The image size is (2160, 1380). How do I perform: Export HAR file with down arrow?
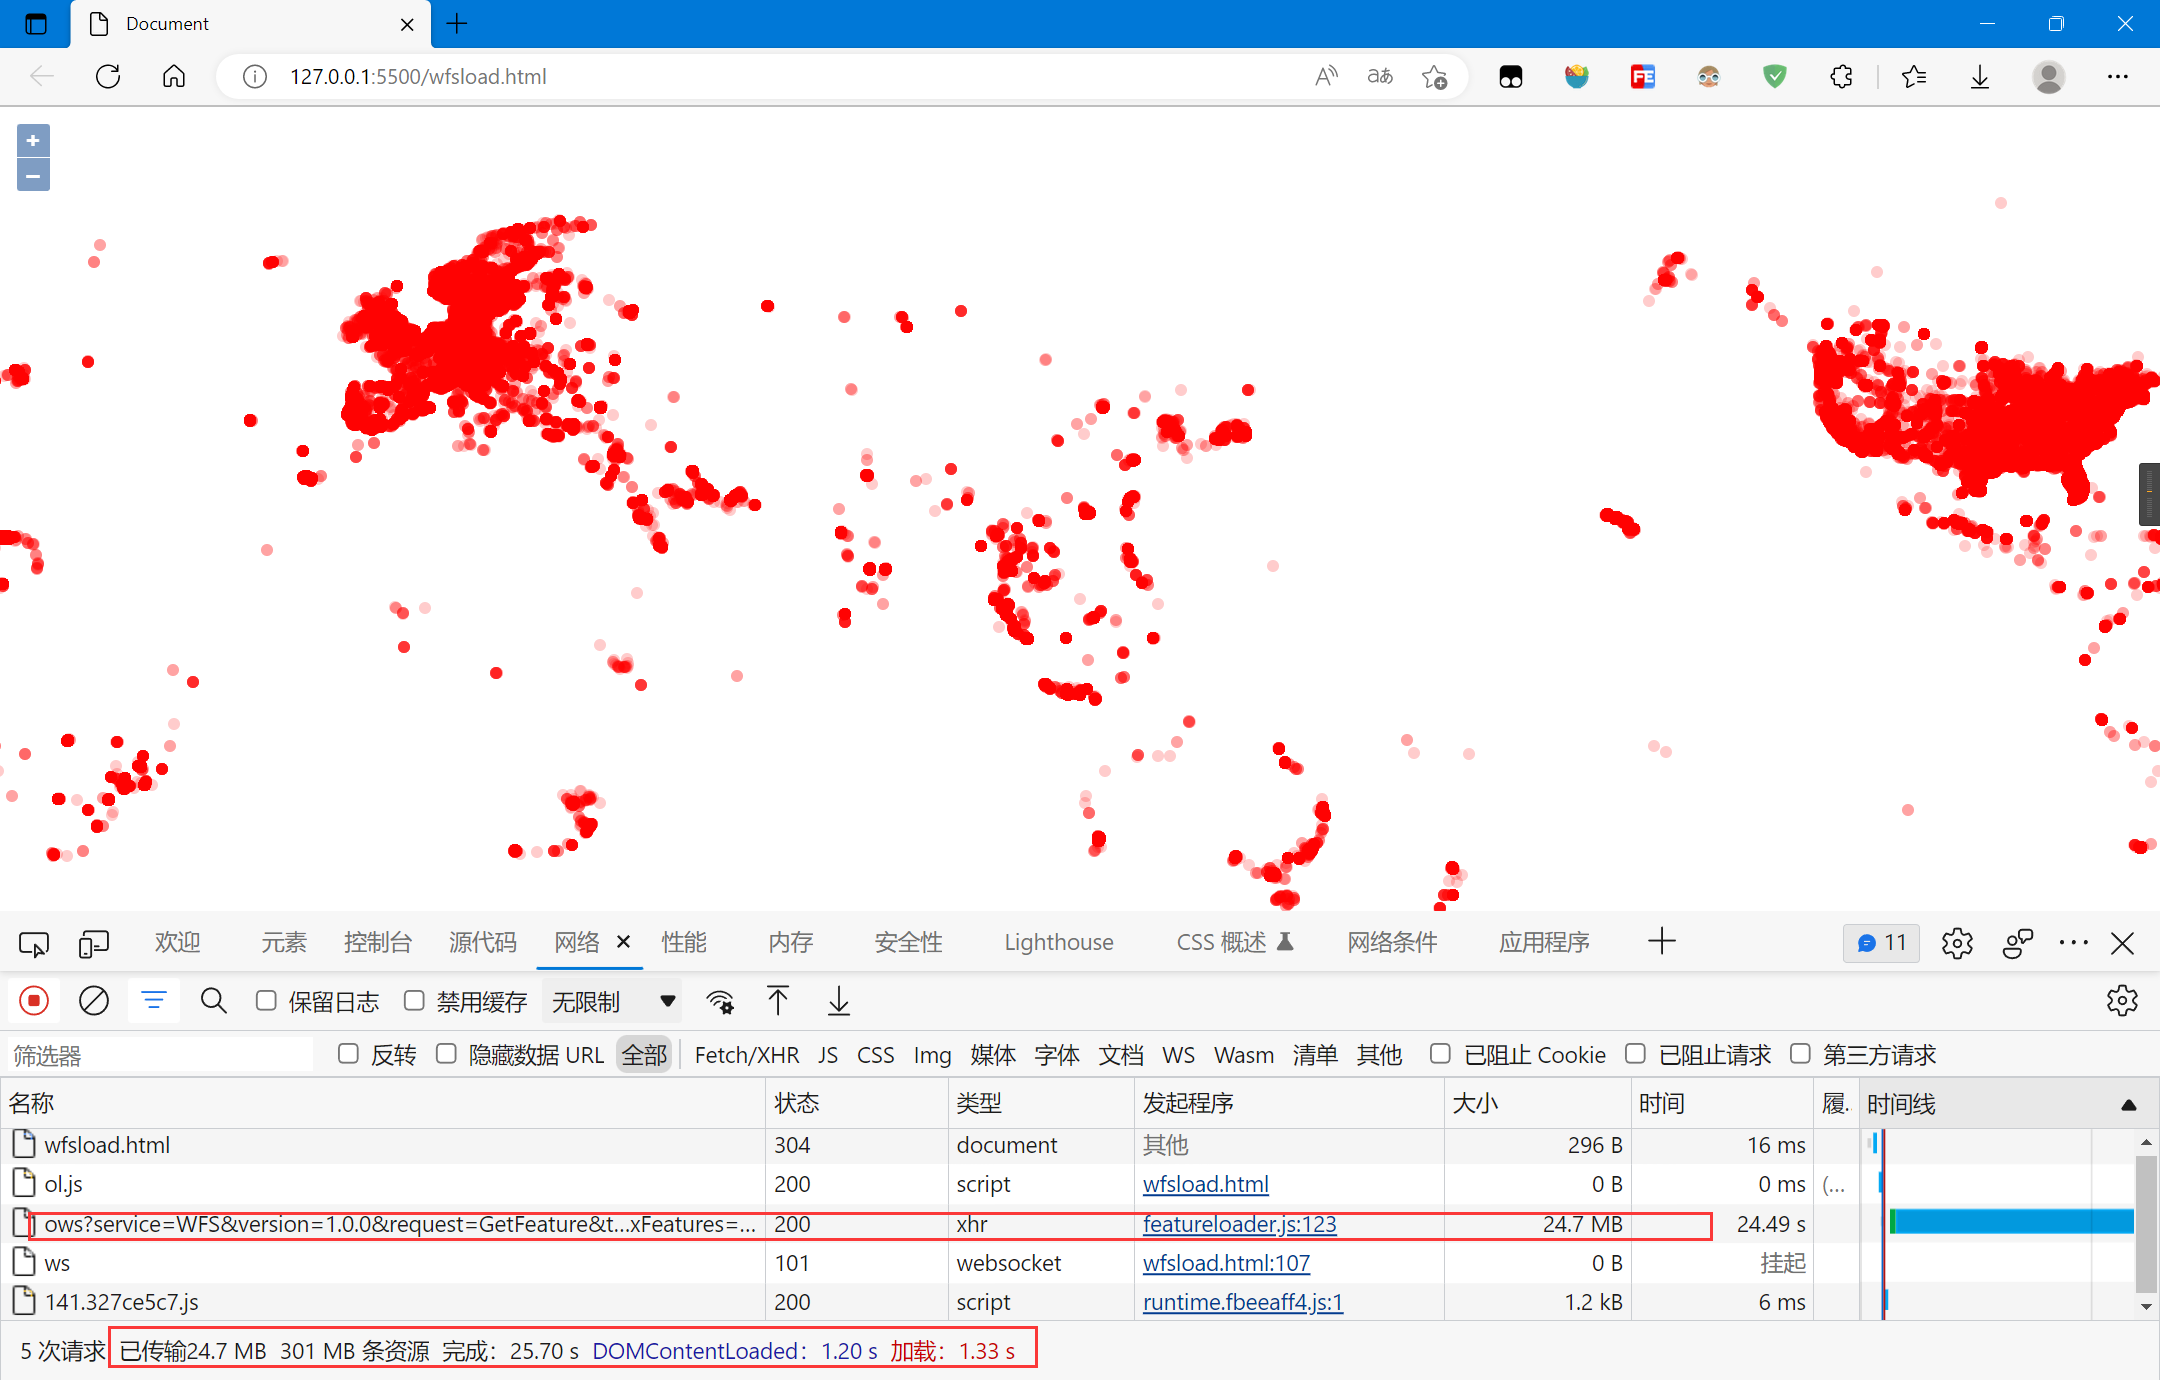(839, 1000)
